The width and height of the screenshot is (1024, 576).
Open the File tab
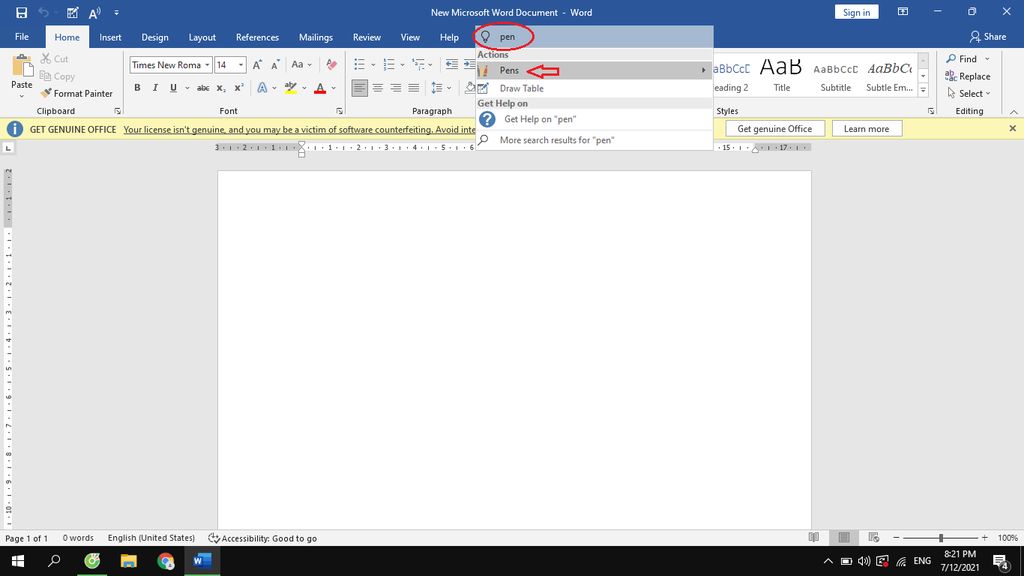point(22,37)
